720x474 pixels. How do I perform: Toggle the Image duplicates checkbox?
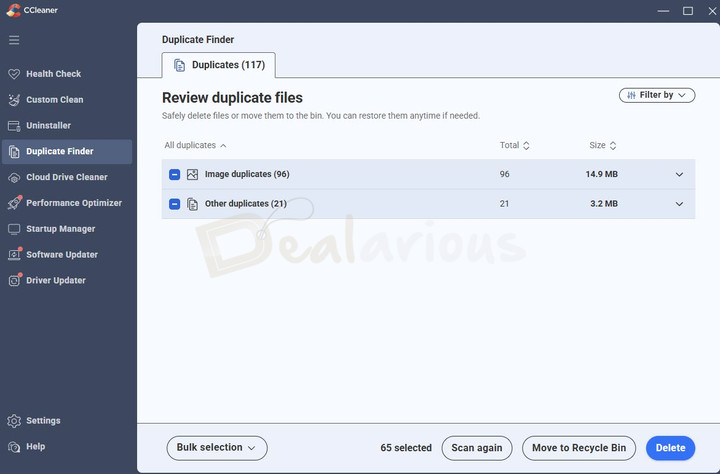click(x=174, y=175)
